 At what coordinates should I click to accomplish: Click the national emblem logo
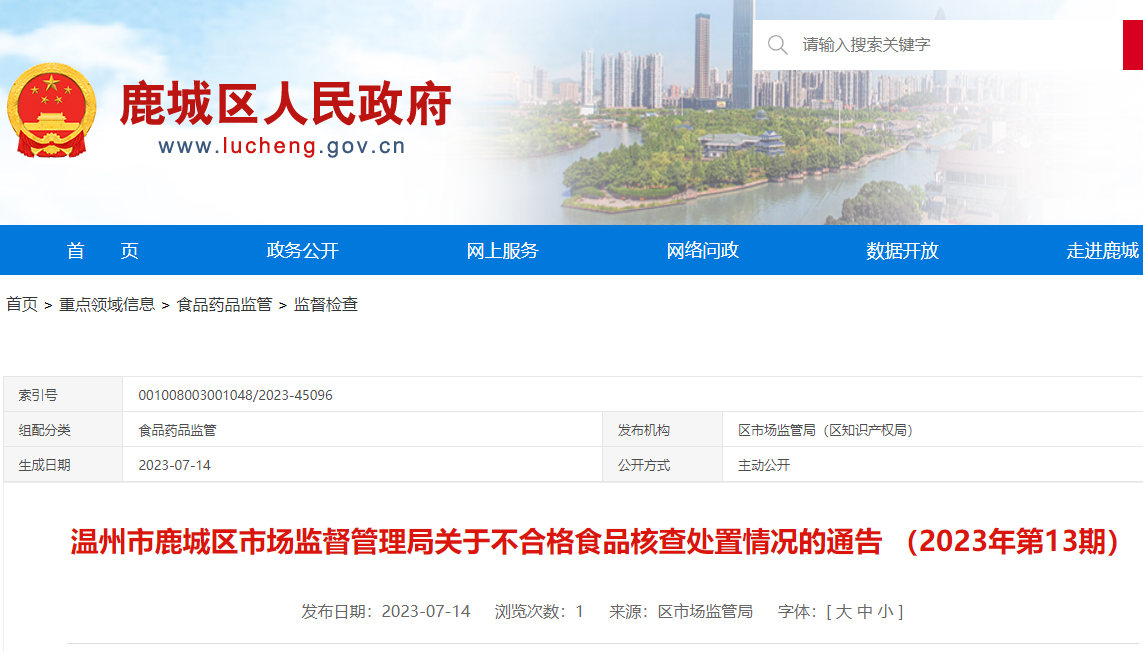(x=51, y=109)
